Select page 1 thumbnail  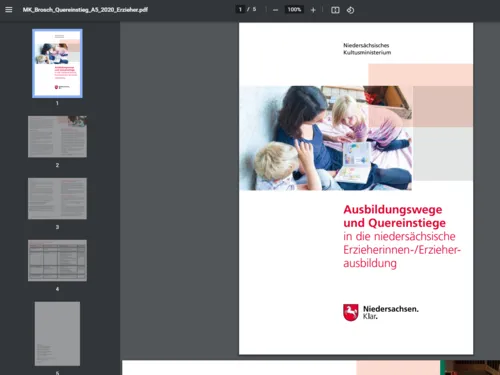(57, 63)
